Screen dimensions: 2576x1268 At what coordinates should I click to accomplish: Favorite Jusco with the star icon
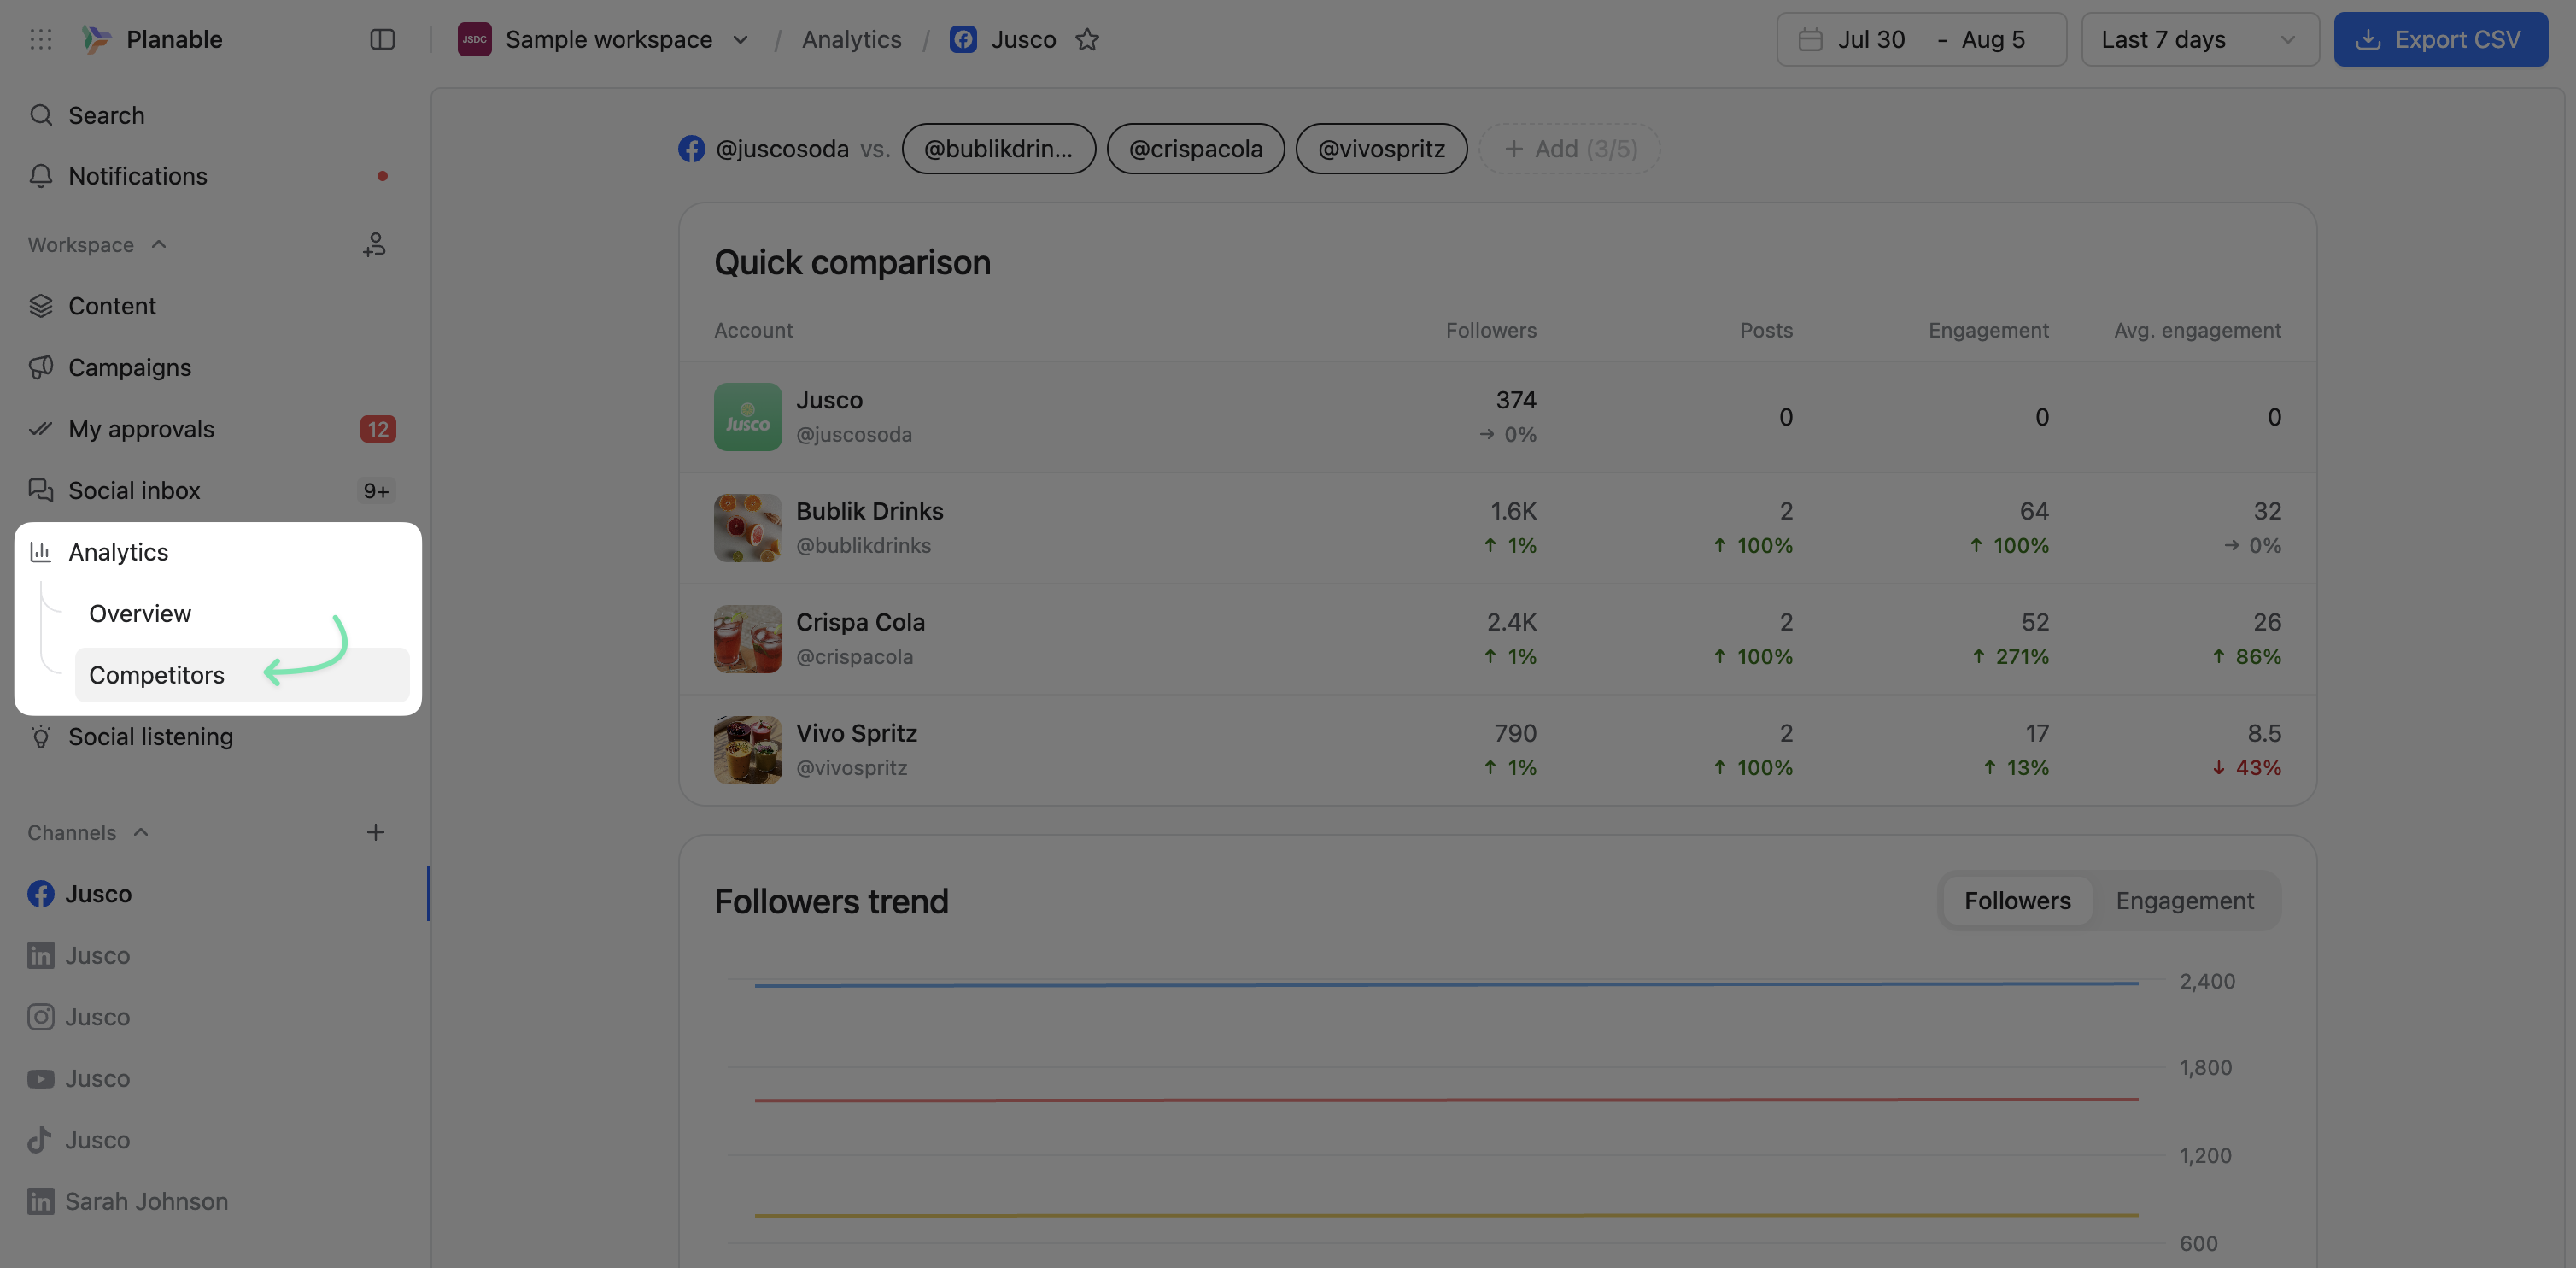[x=1087, y=39]
